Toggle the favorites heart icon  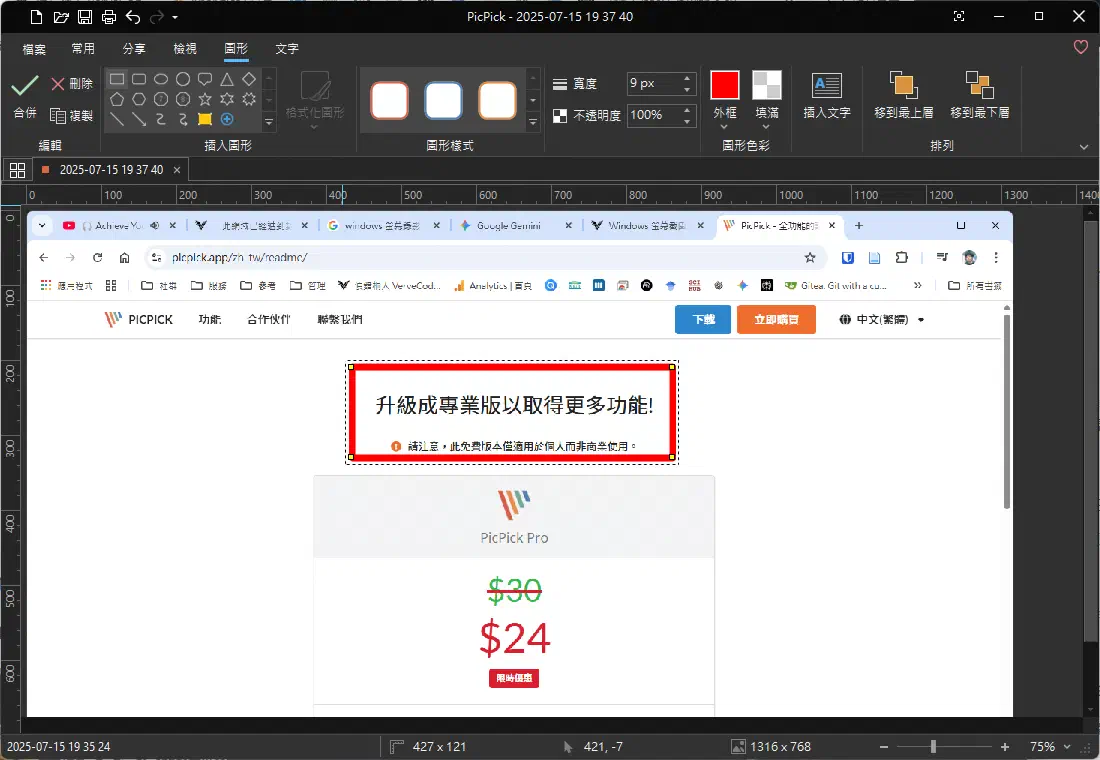coord(1080,47)
